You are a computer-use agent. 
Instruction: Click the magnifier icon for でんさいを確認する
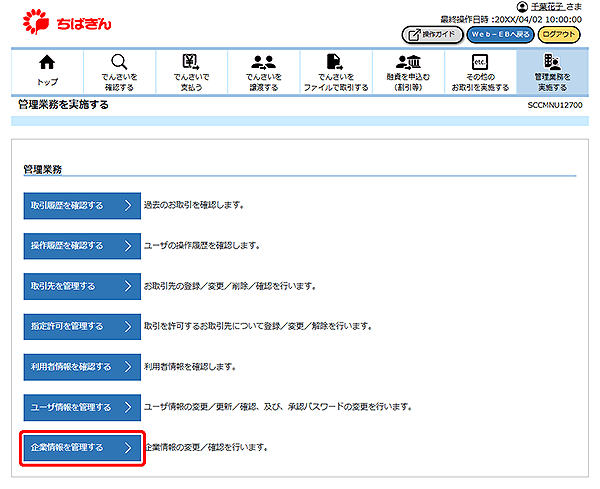tap(119, 62)
